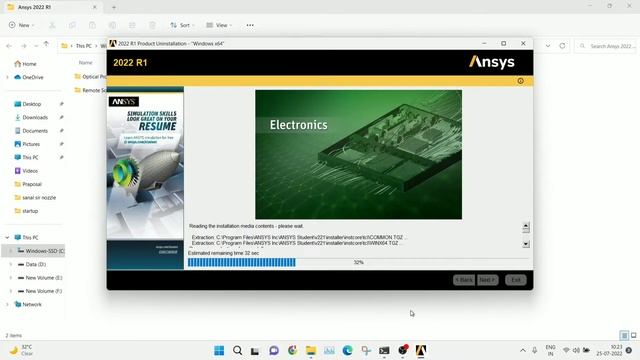
Task: Switch Explorer to large thumbnails view layout
Action: pyautogui.click(x=633, y=336)
